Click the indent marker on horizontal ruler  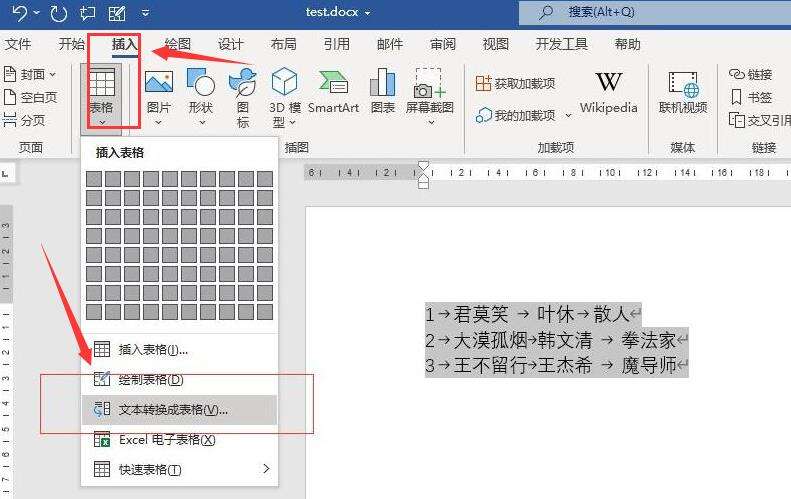(423, 175)
